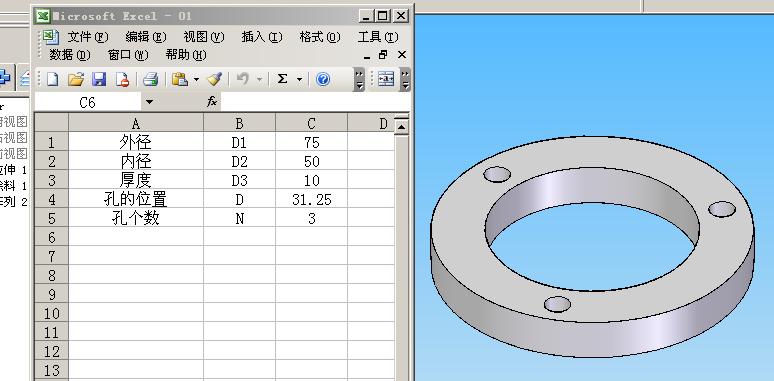Select cell C5 with value 3

(311, 218)
